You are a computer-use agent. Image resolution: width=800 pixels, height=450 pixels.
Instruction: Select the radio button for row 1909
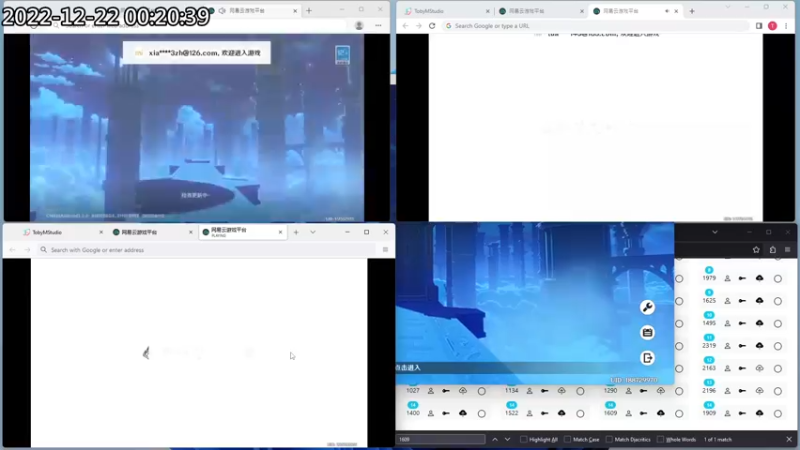pyautogui.click(x=778, y=413)
